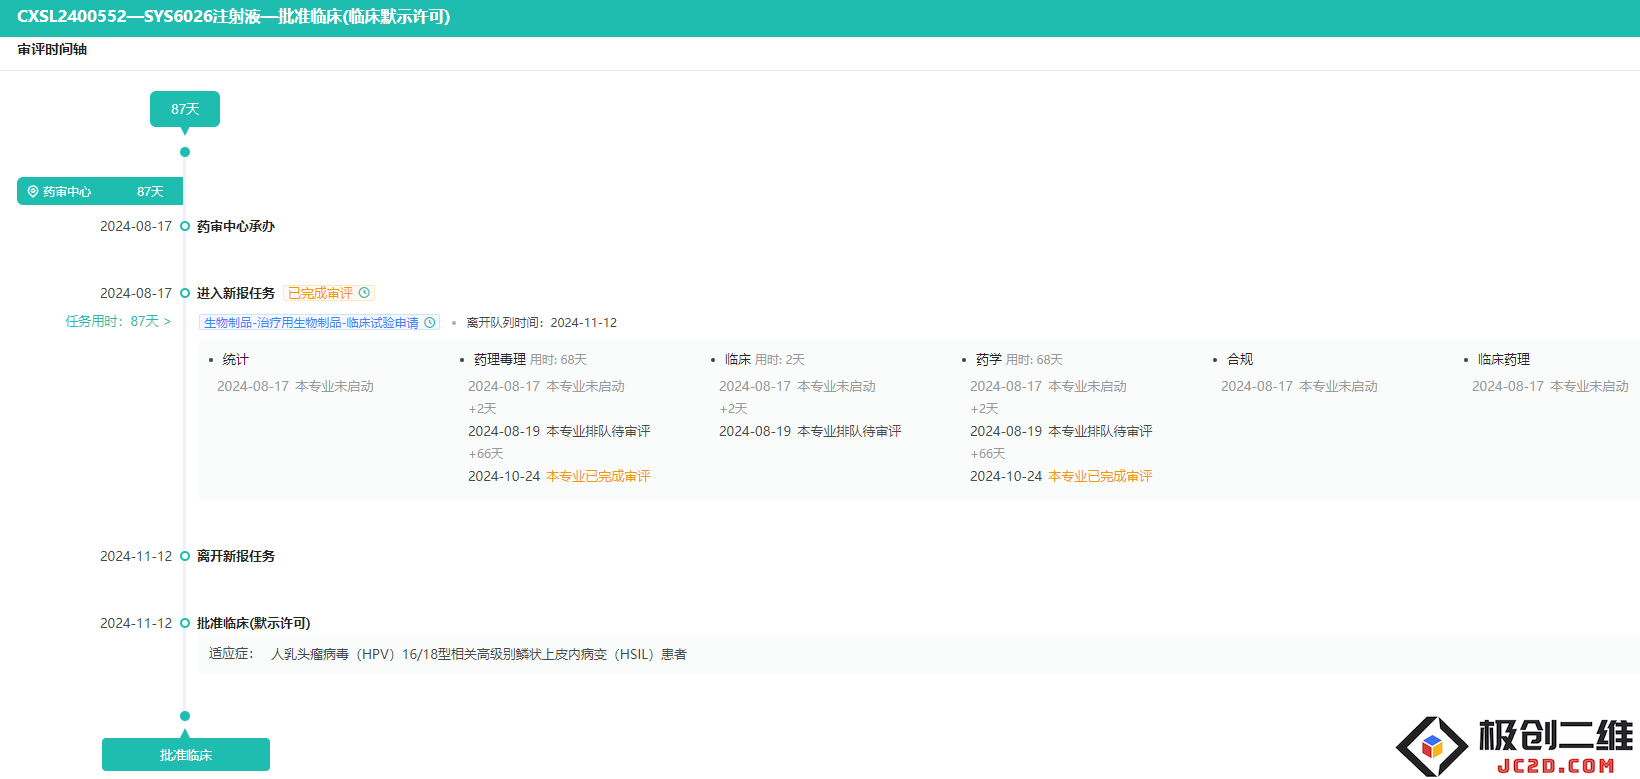Click the 药学 用时: 68天 heading

[x=1019, y=359]
